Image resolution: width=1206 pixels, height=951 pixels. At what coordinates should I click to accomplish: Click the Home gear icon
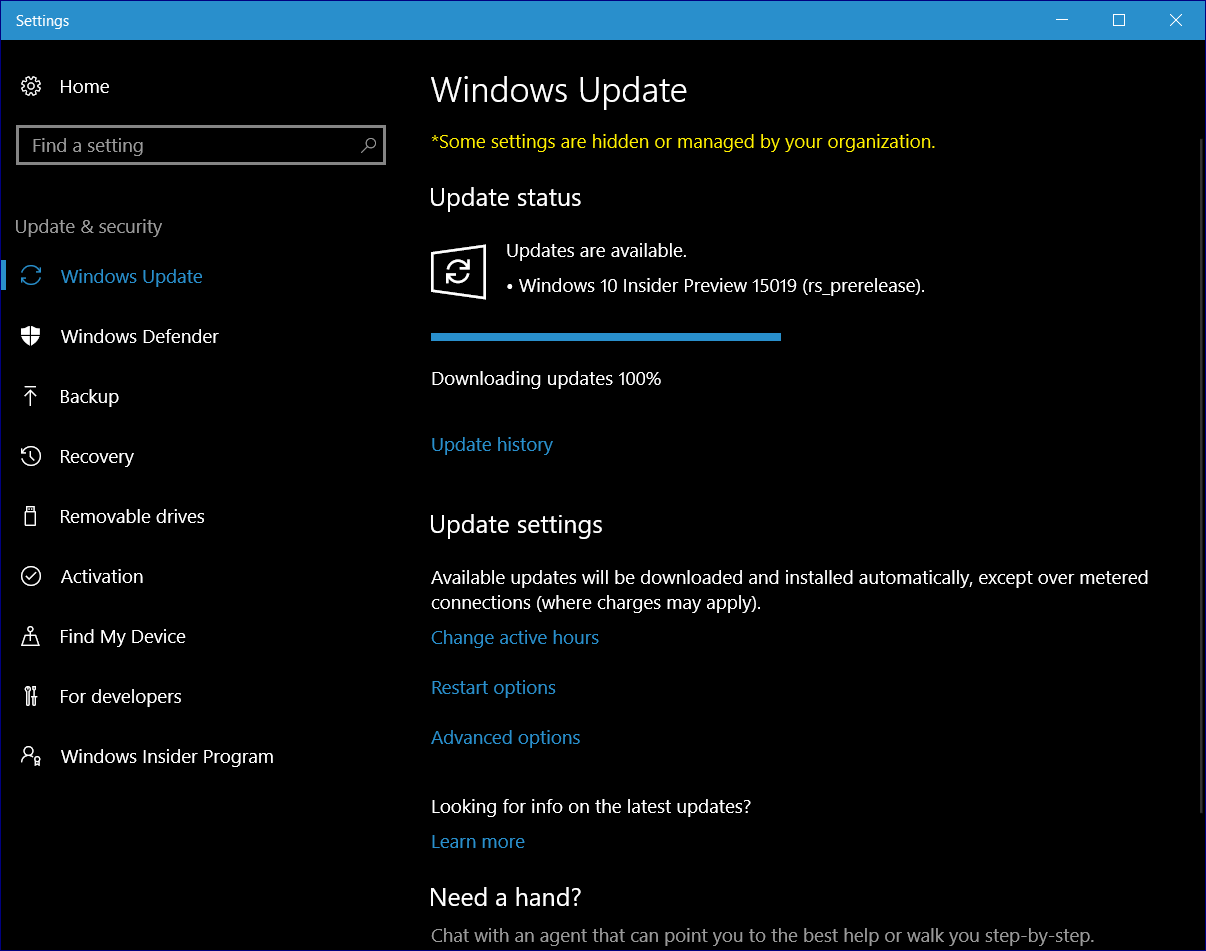[31, 87]
